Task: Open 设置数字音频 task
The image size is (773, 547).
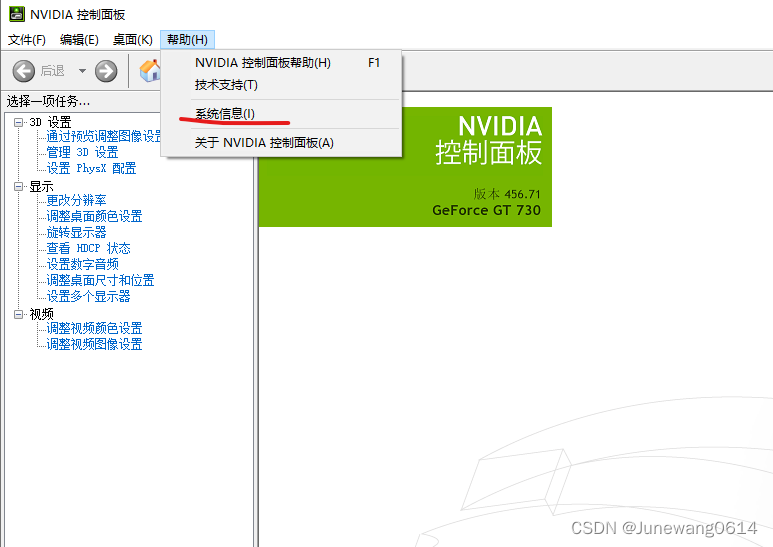Action: click(x=82, y=265)
